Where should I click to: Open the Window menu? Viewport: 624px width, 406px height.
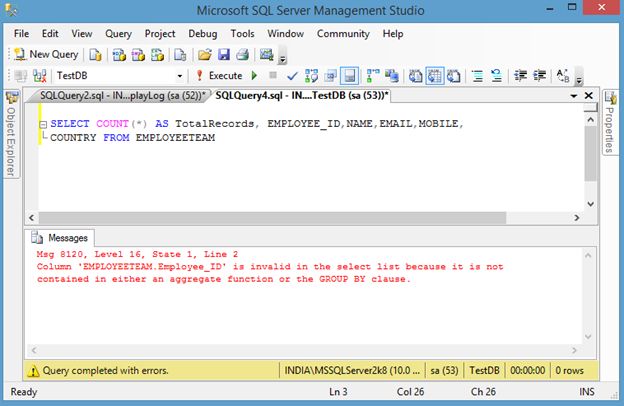pyautogui.click(x=285, y=34)
